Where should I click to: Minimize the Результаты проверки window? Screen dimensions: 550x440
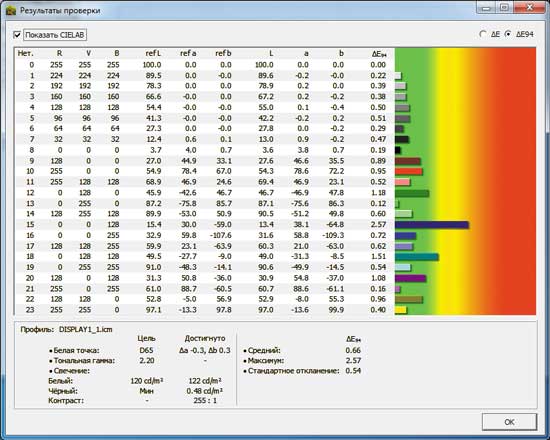coord(486,7)
